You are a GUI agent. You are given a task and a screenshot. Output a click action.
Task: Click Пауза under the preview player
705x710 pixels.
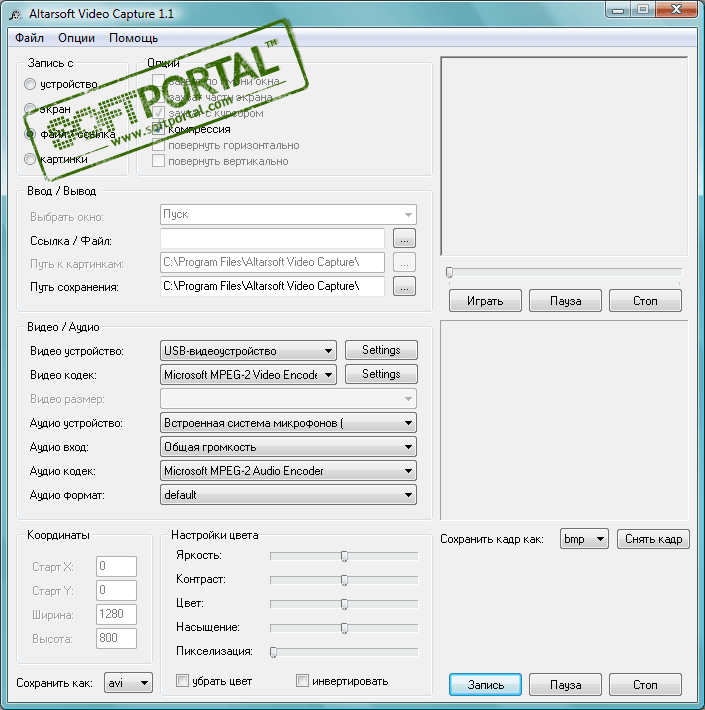click(x=566, y=301)
